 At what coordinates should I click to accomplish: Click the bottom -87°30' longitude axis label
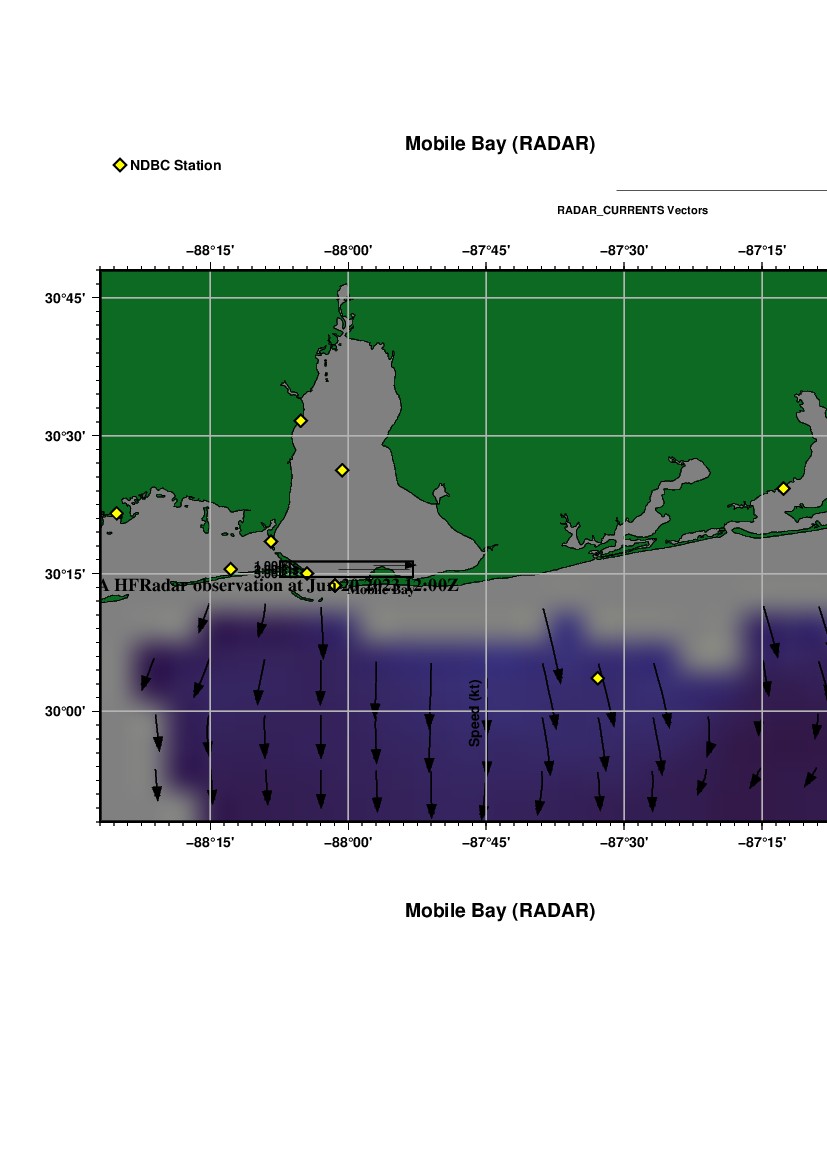point(624,843)
